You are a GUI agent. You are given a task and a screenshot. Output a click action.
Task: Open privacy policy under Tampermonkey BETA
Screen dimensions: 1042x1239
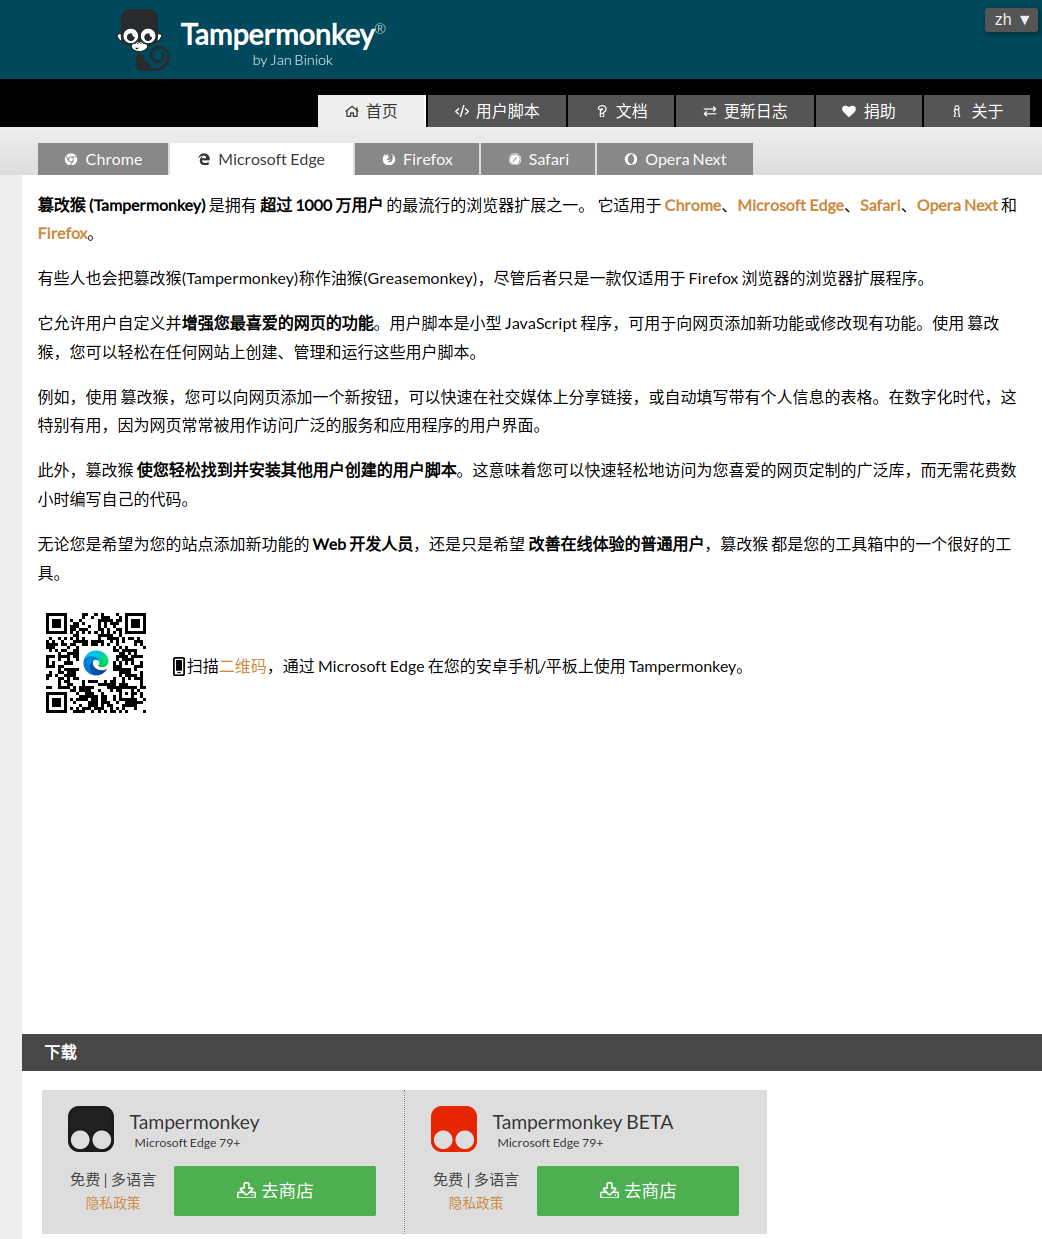476,1203
